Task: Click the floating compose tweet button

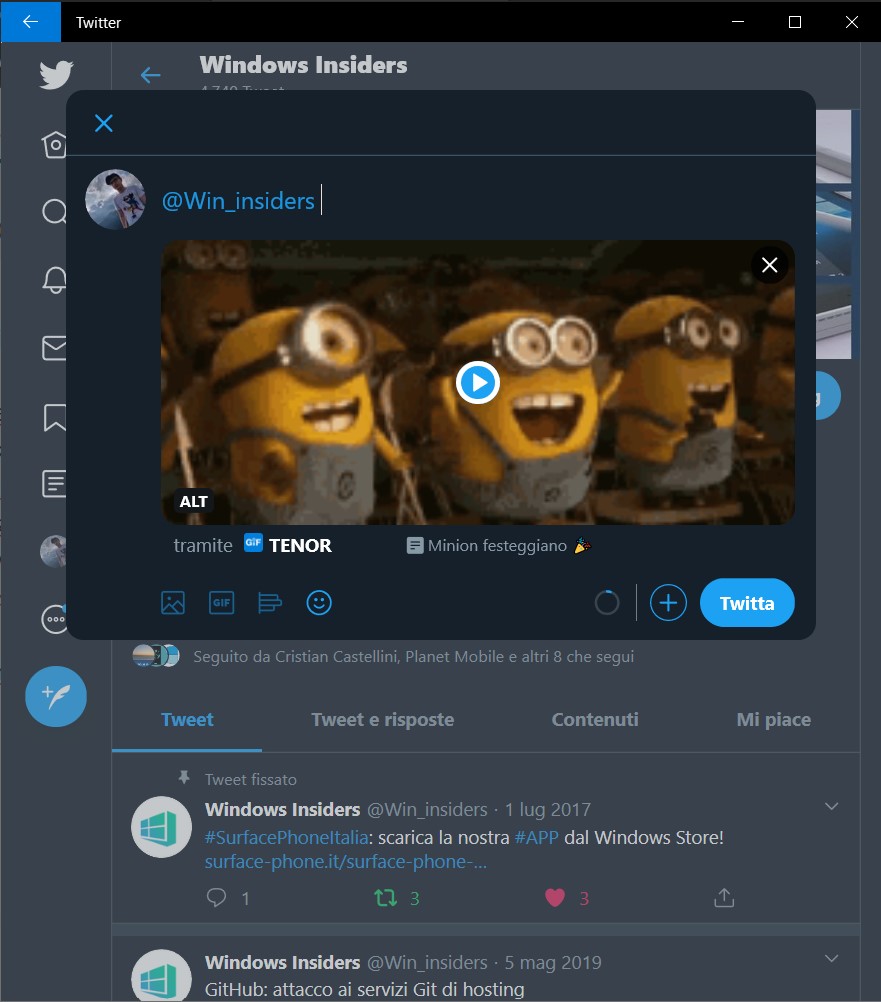Action: point(56,697)
